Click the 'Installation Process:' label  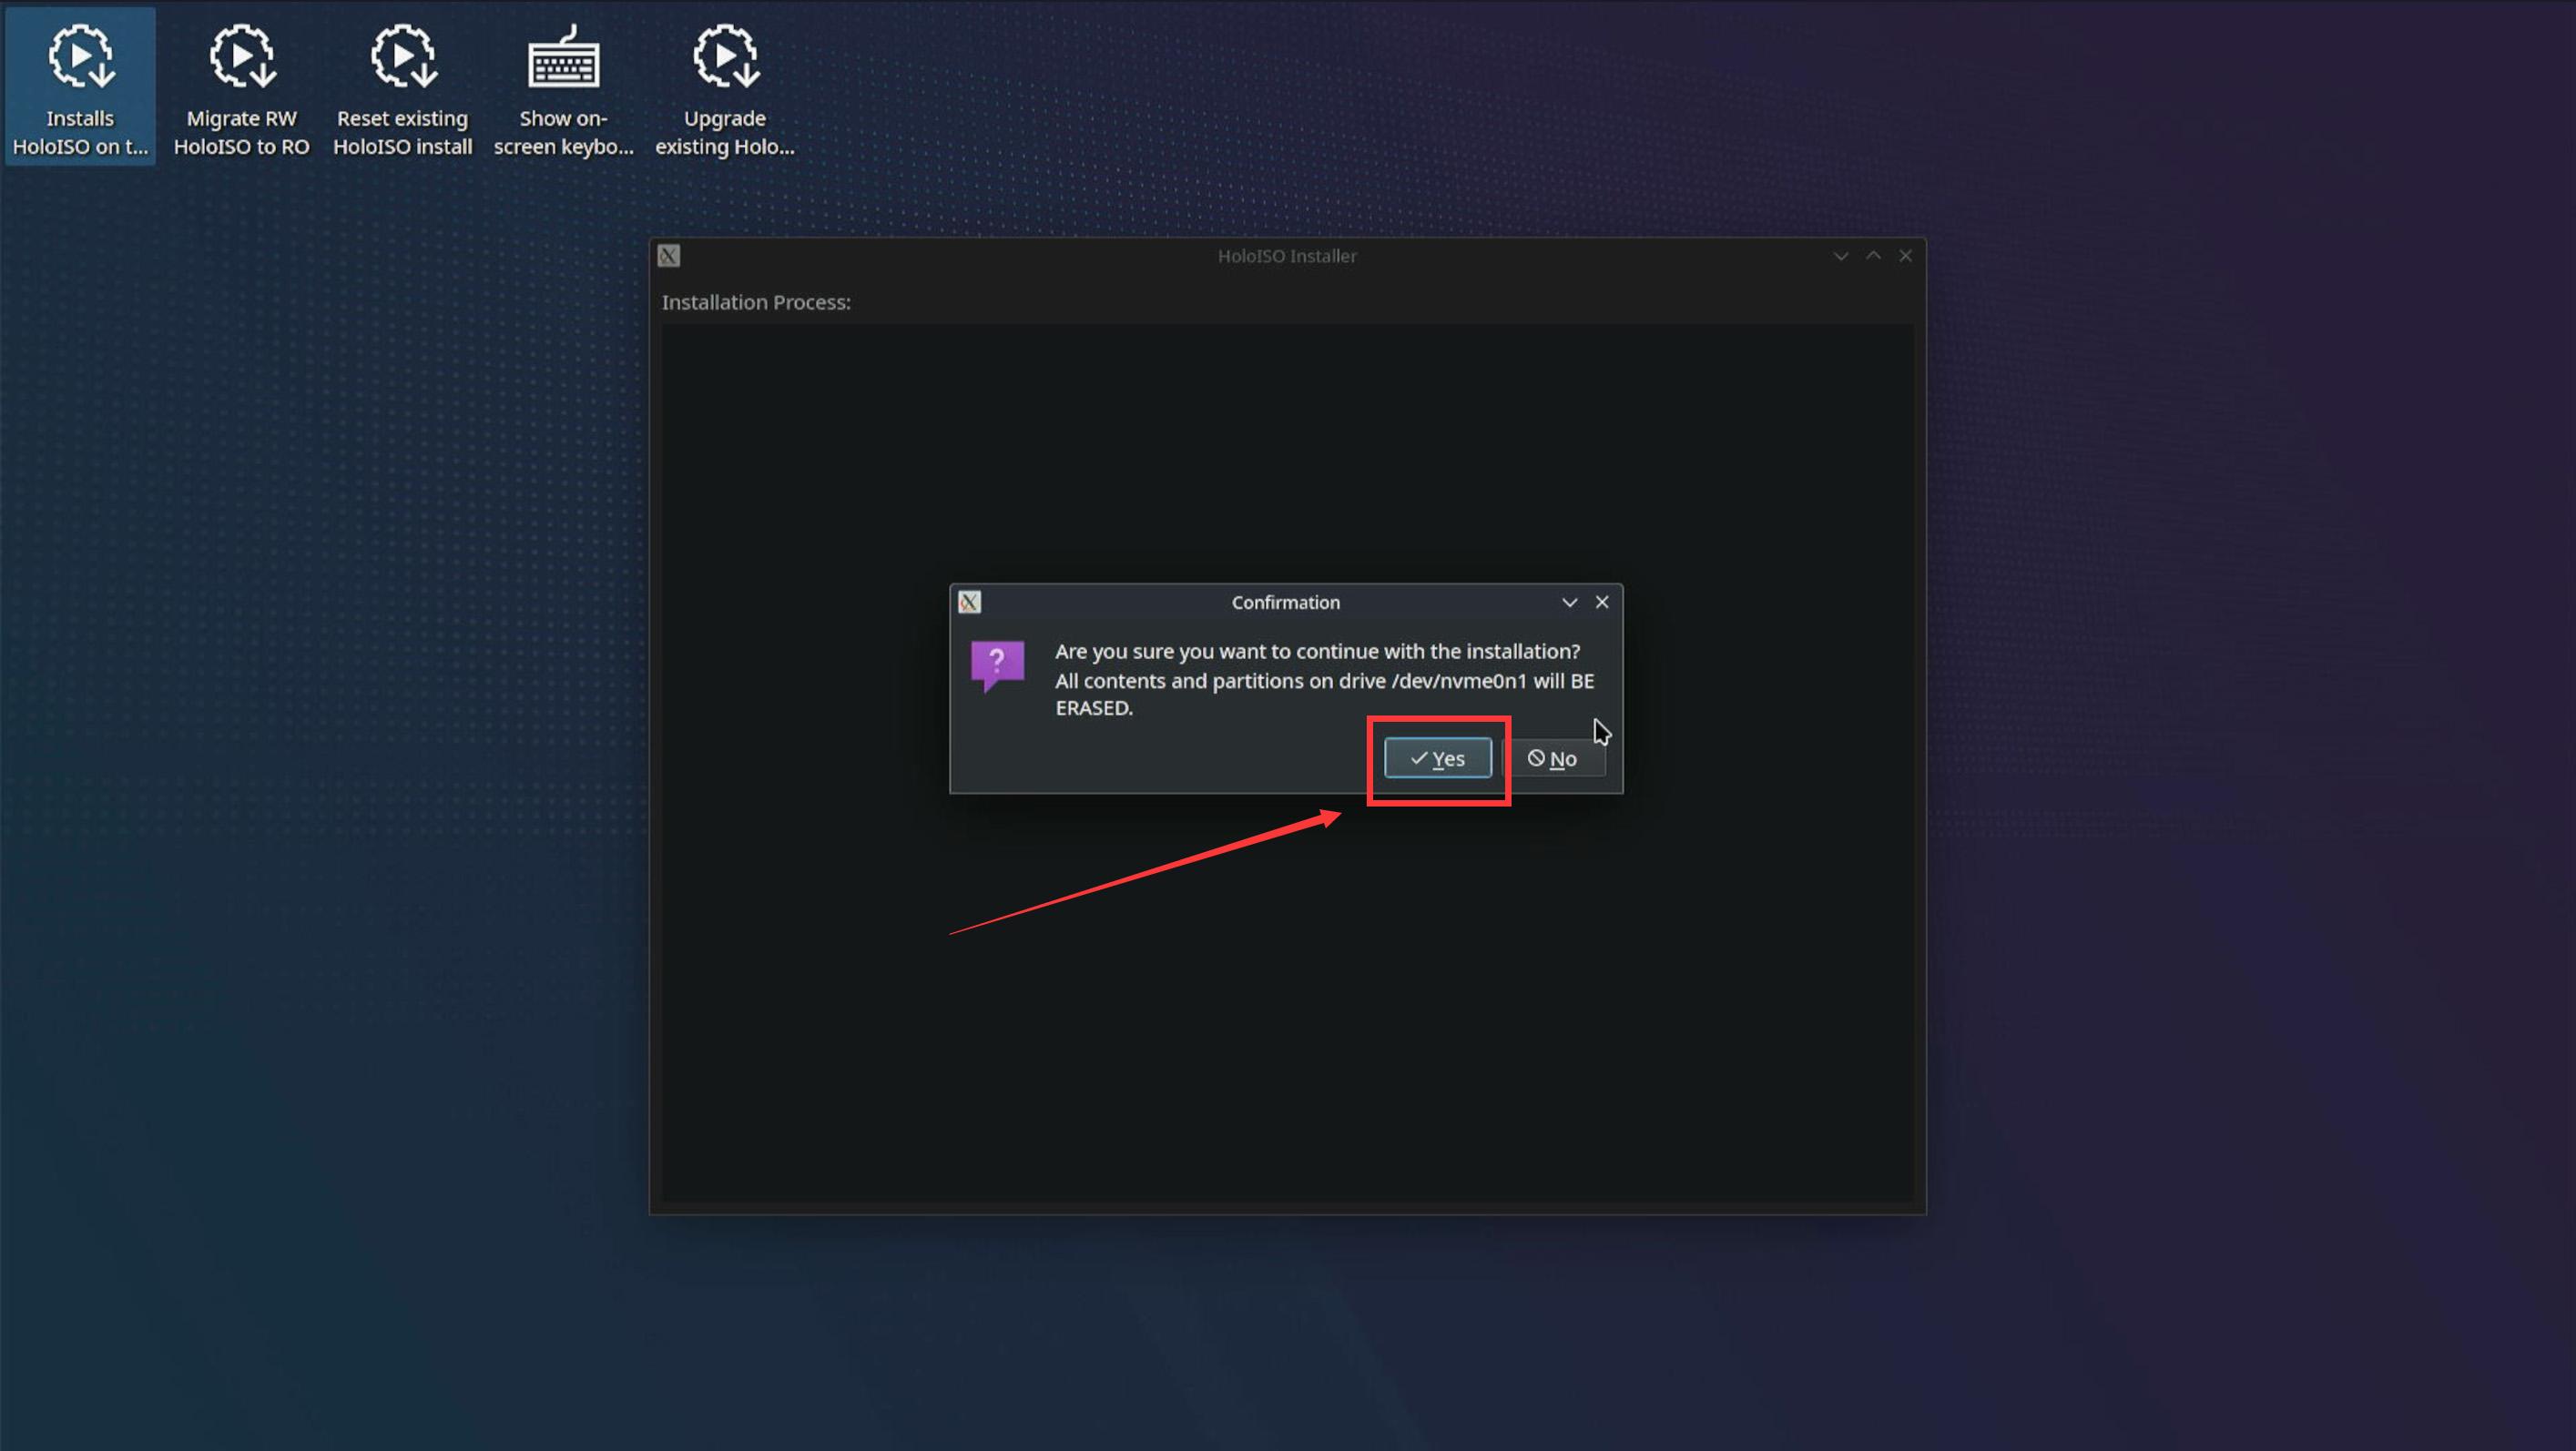(x=756, y=302)
